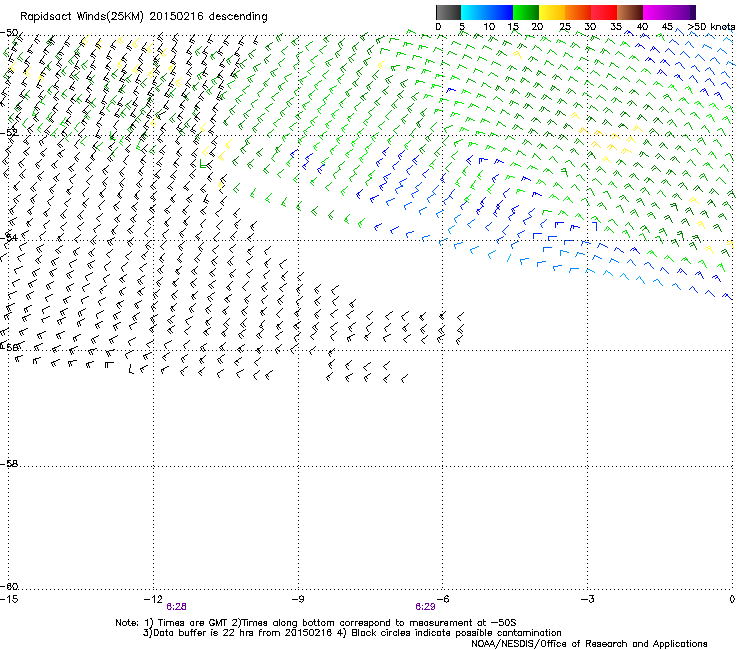The image size is (740, 650).
Task: Click the legend tick label '10'
Action: [x=489, y=27]
